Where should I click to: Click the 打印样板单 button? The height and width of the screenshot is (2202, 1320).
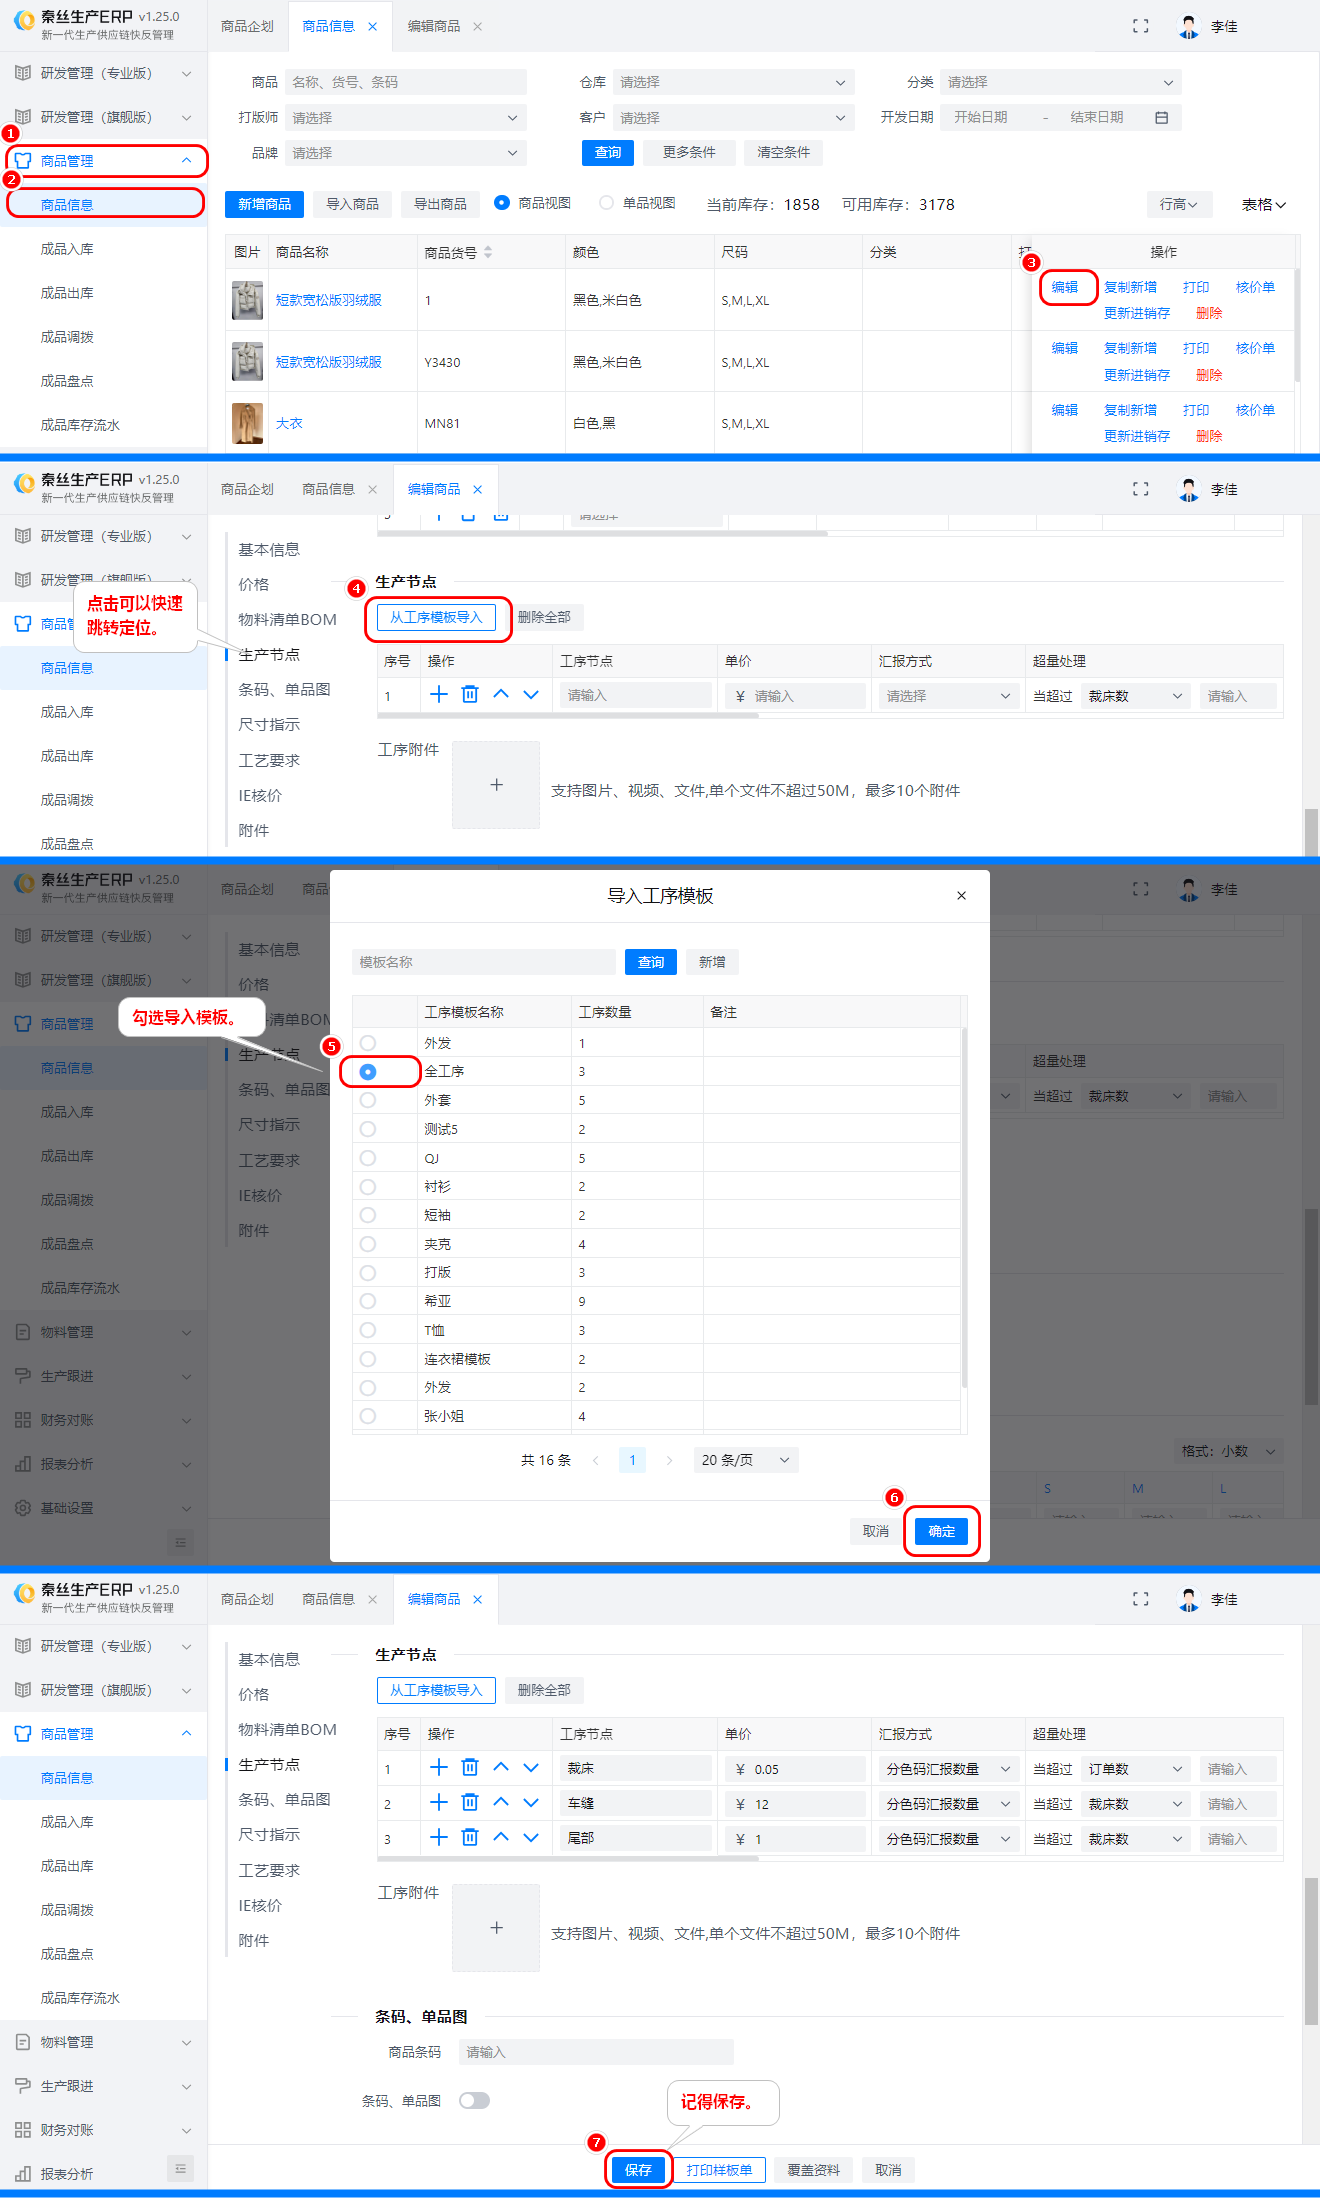719,2169
